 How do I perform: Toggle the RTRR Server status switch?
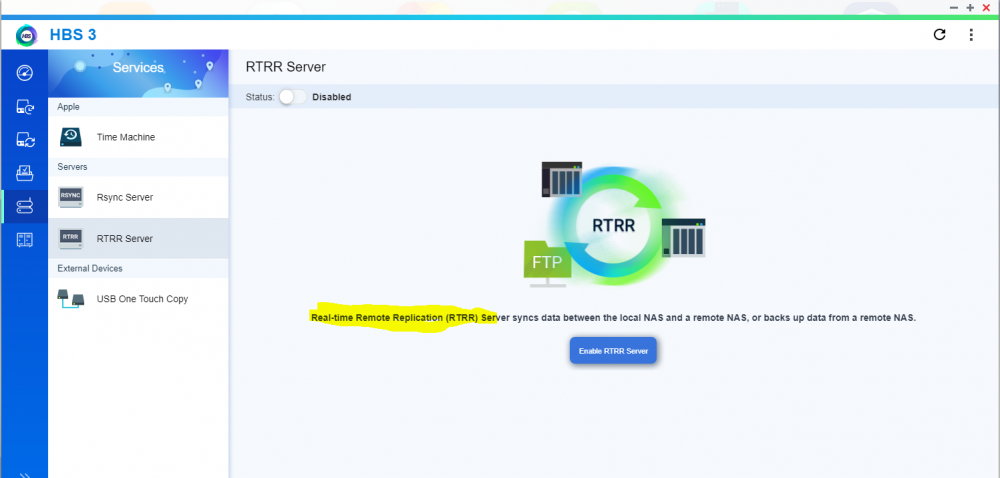(x=293, y=97)
